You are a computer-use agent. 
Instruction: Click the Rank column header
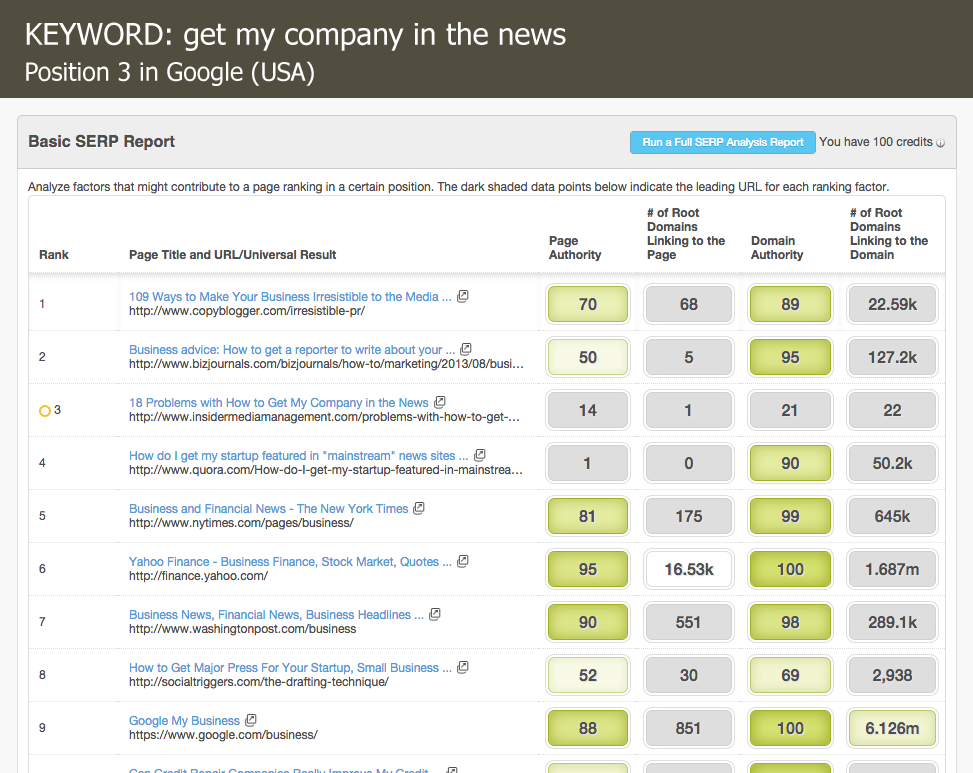coord(54,254)
